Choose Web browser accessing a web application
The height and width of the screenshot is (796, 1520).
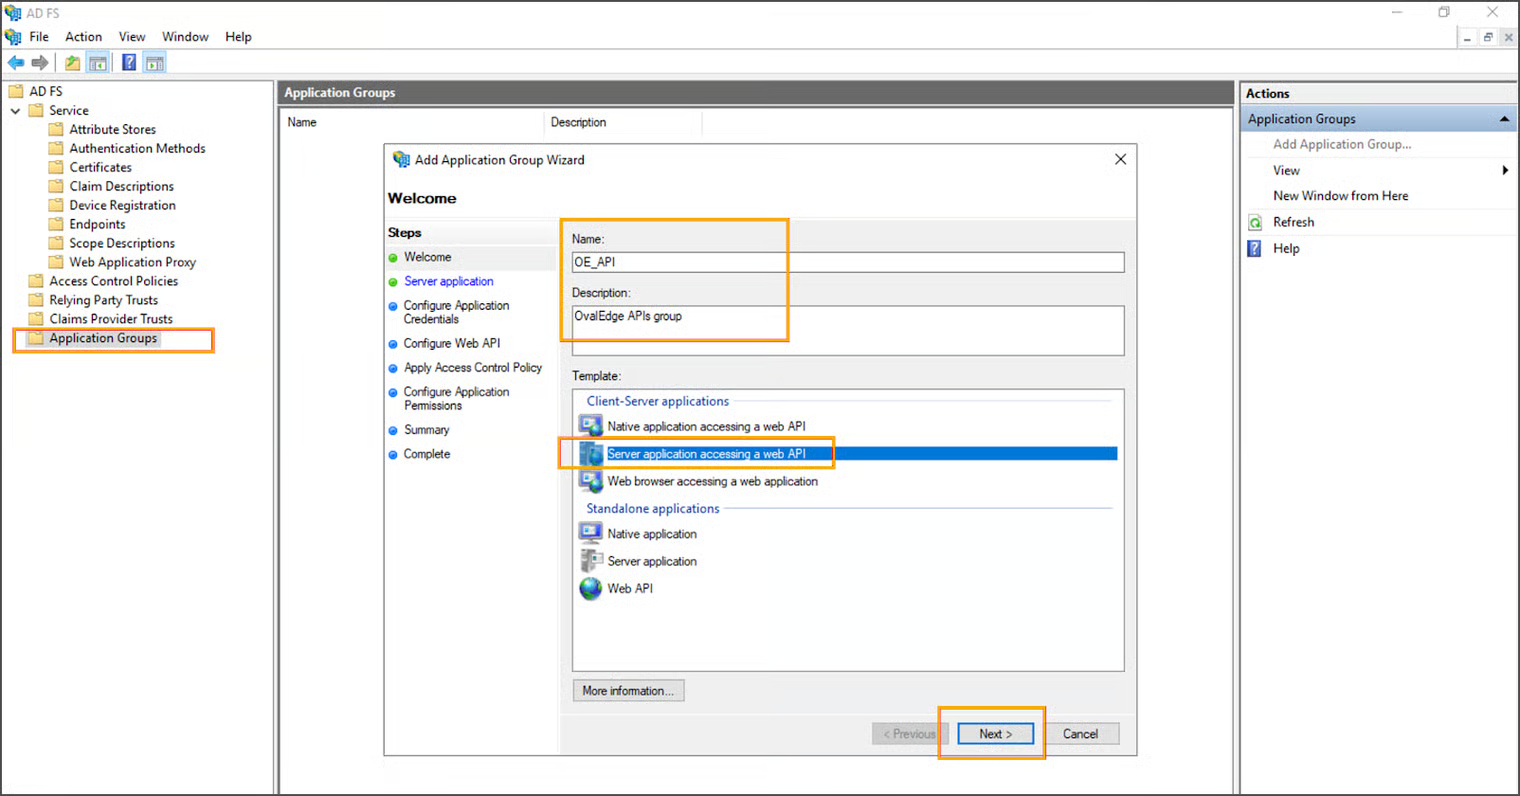[712, 481]
